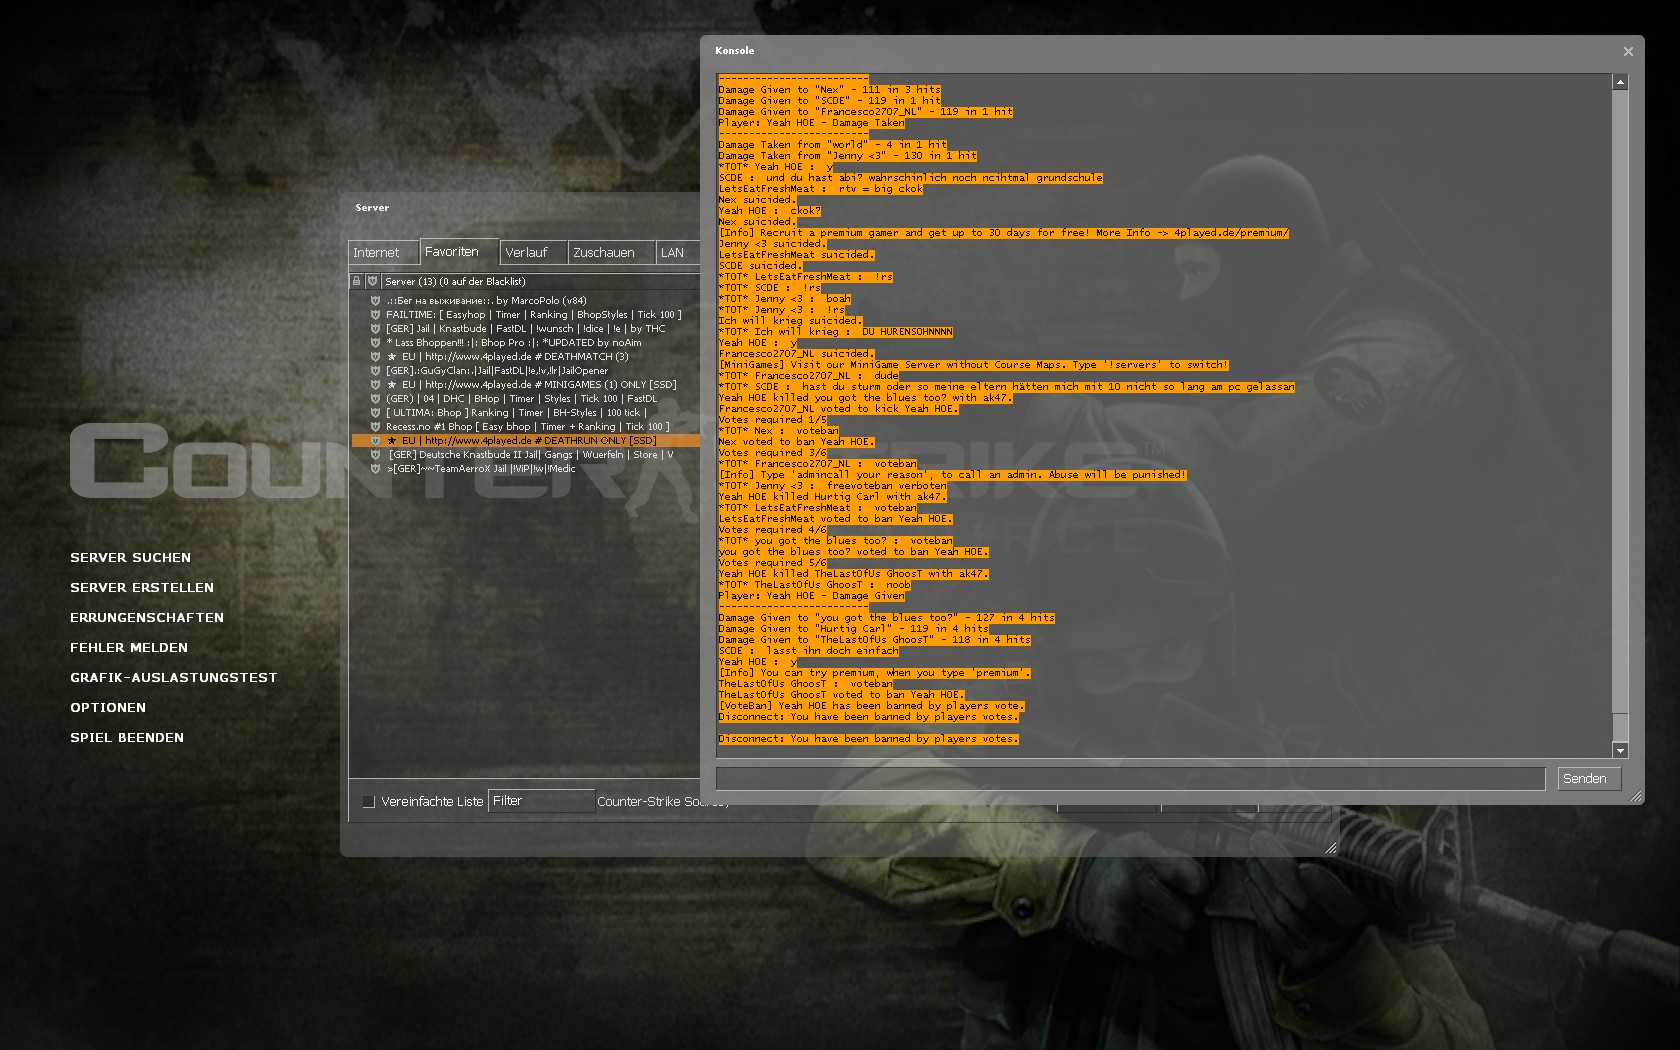Click the shield icon beside Lass Bhoppen server
Screen dimensions: 1680x1050
375,342
